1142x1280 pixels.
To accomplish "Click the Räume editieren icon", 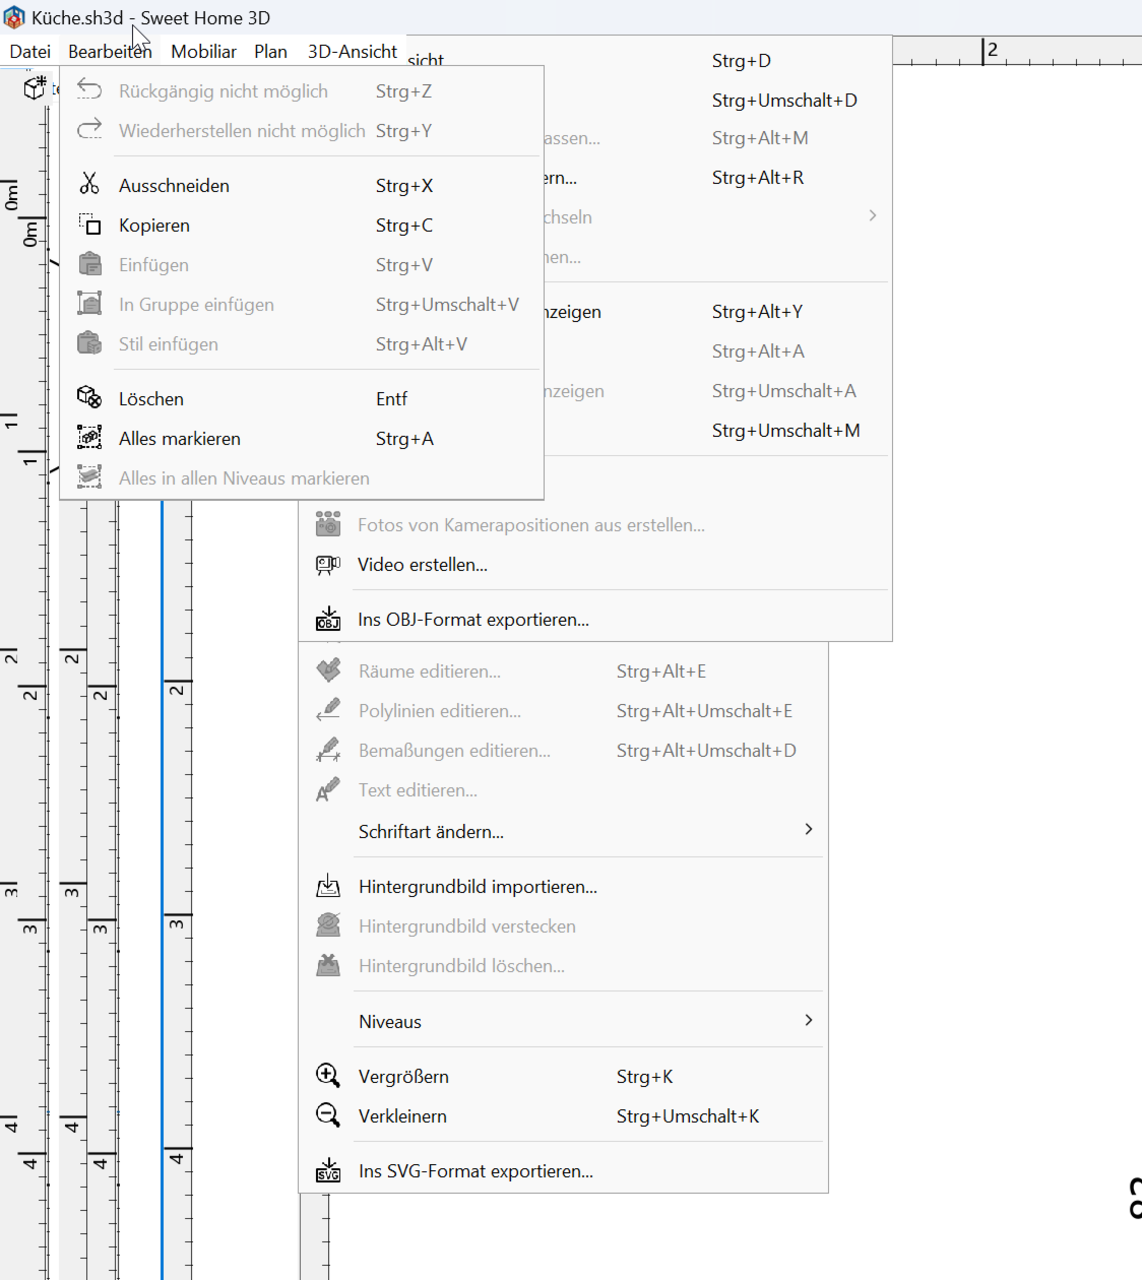I will click(328, 670).
